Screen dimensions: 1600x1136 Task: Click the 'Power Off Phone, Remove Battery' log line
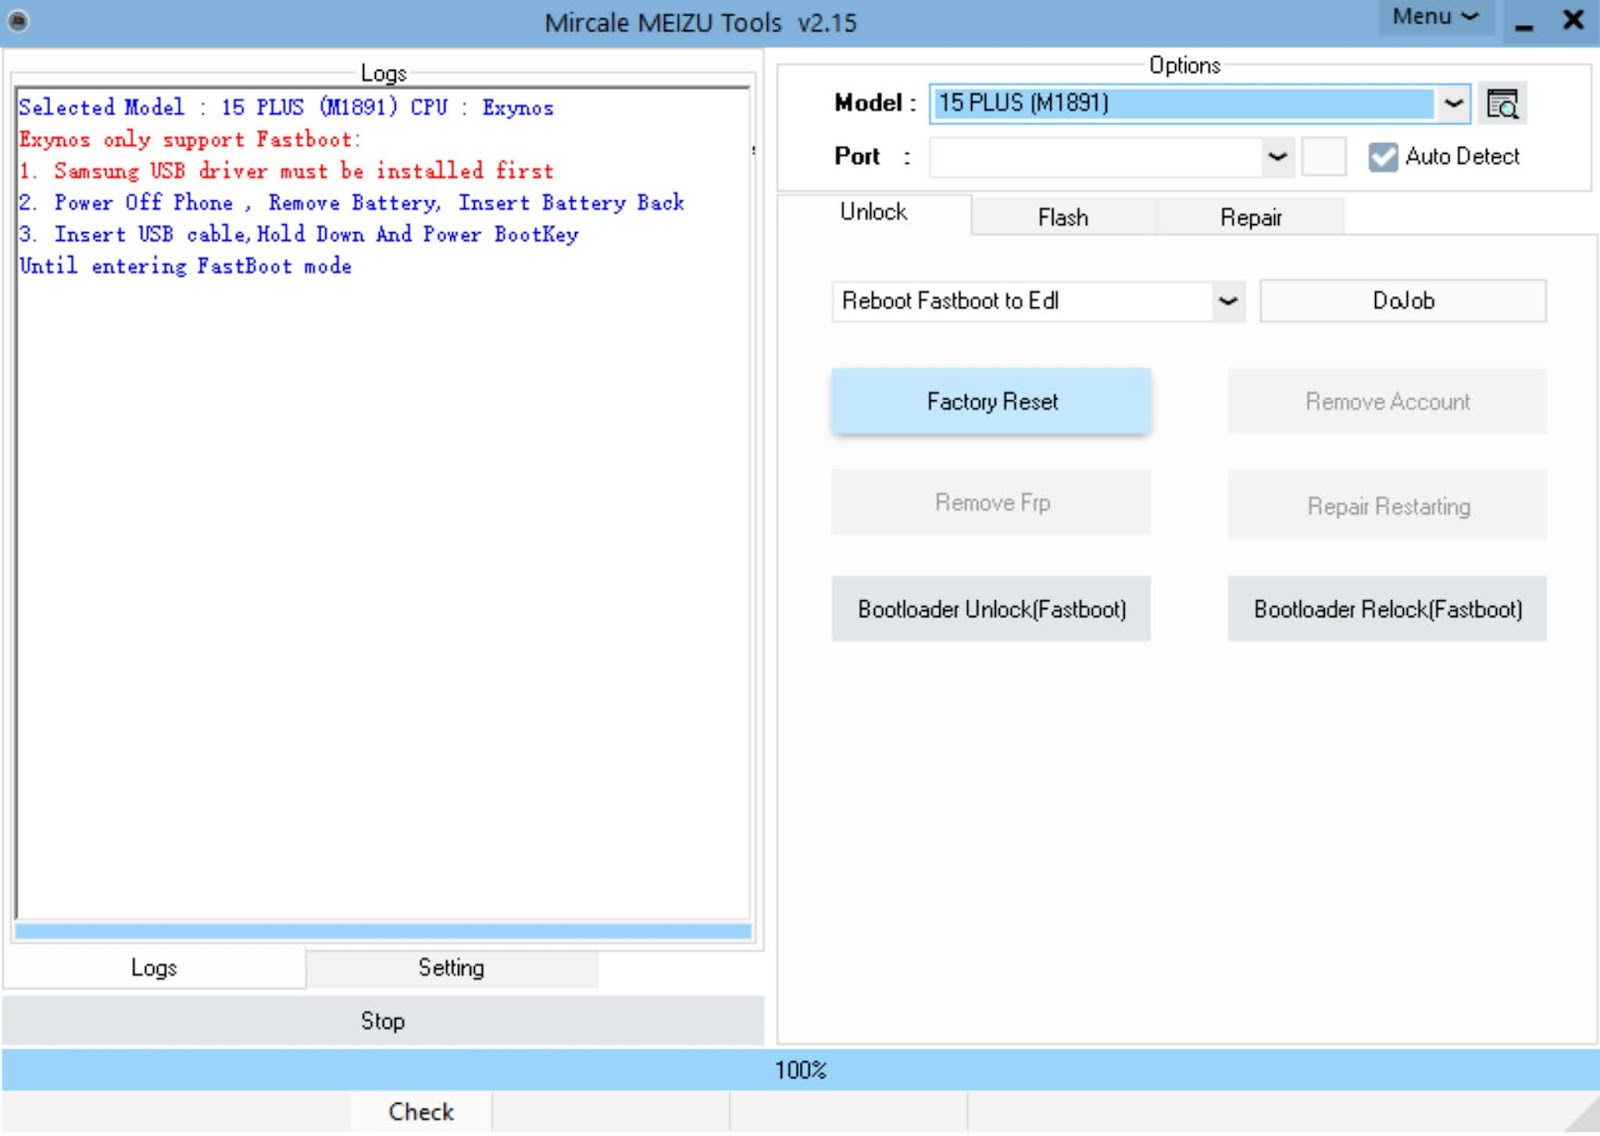[x=352, y=203]
